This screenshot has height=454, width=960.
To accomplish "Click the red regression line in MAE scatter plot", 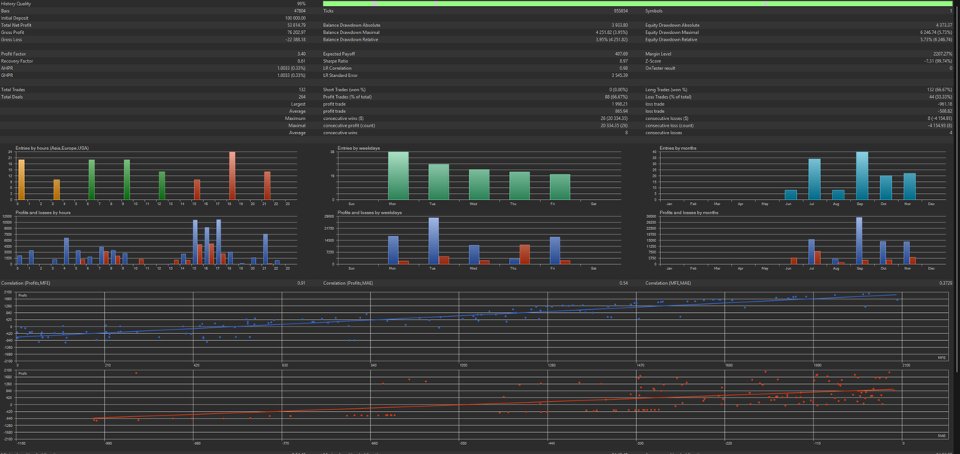I will (493, 404).
